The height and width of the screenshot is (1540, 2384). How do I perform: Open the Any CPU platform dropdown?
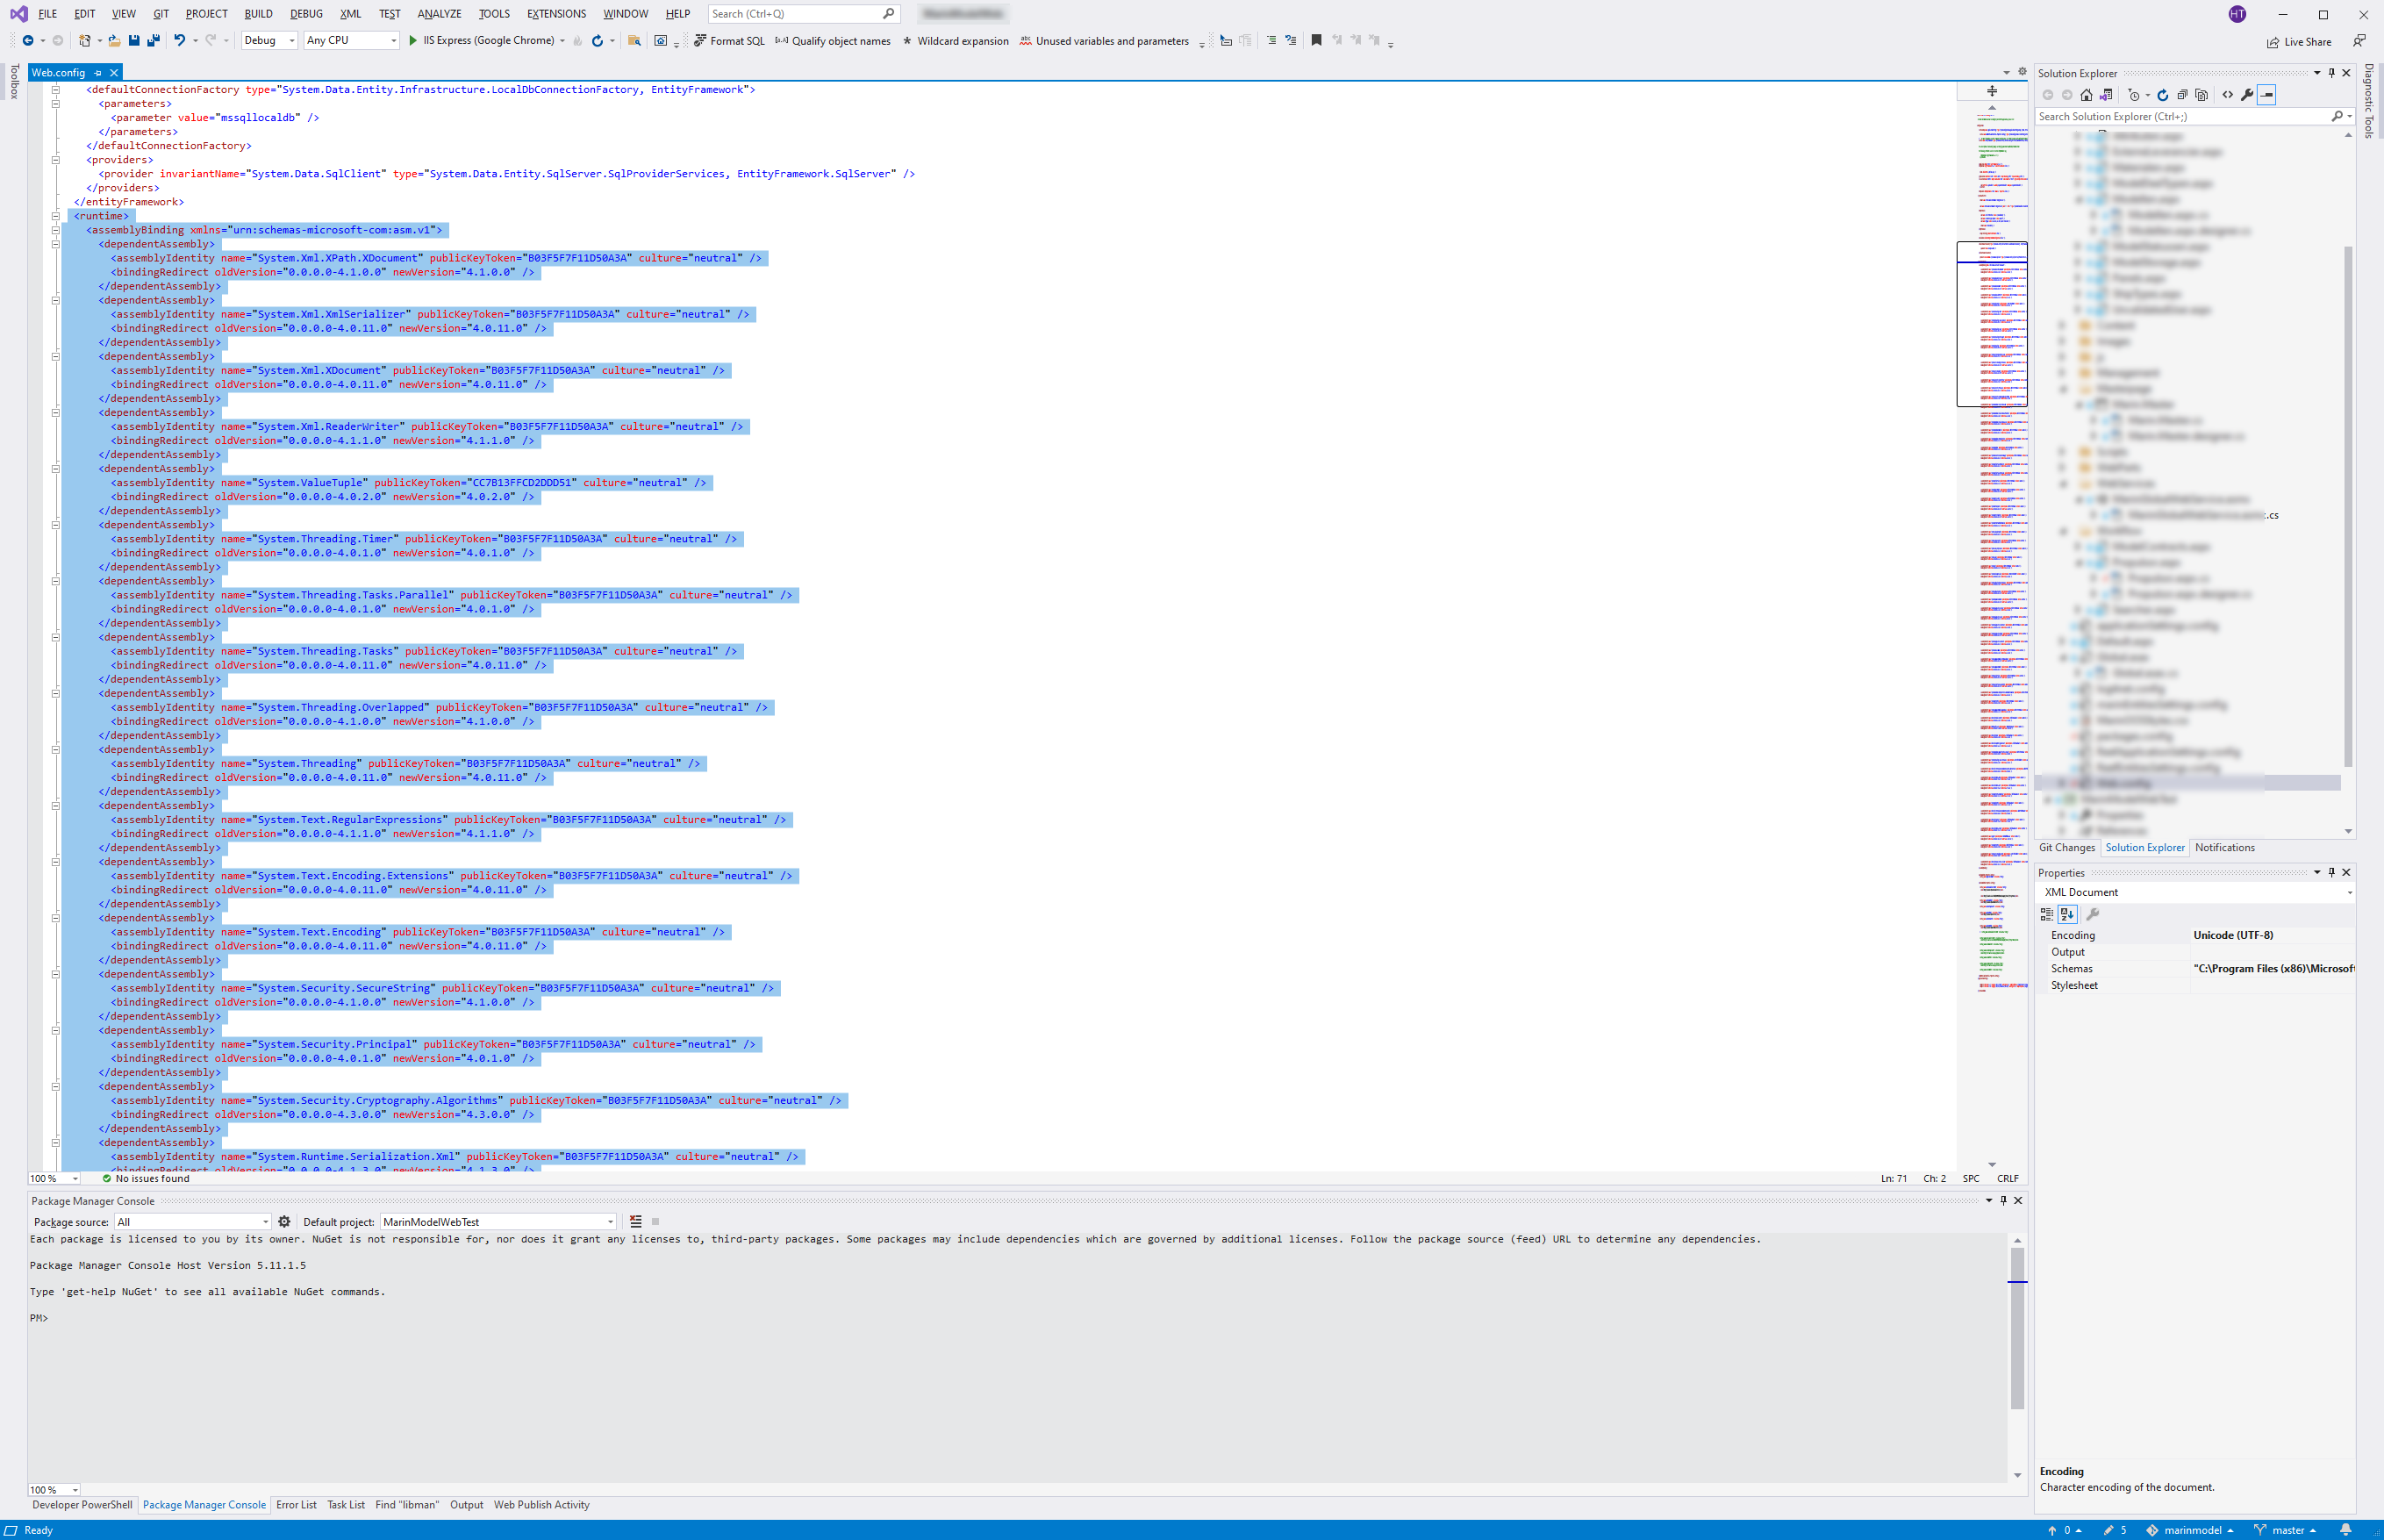click(352, 41)
